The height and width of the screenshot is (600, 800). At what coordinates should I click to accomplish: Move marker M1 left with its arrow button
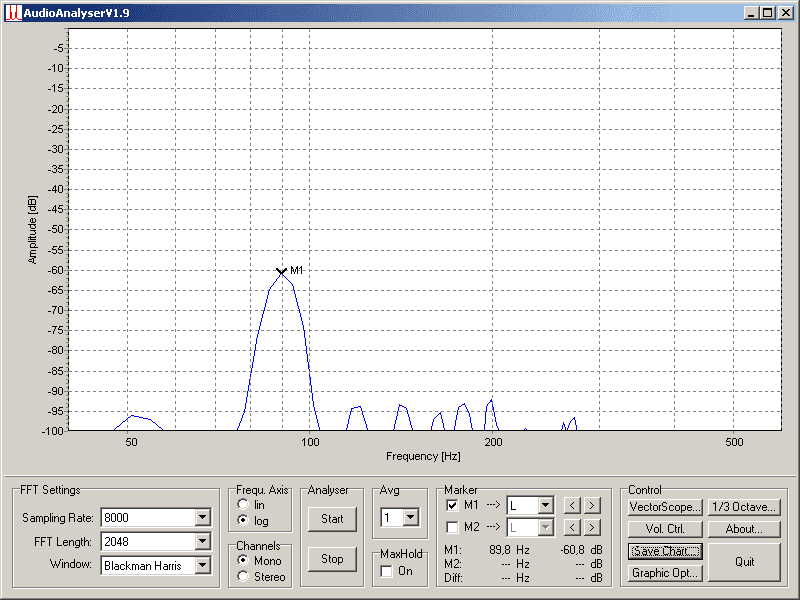(x=572, y=506)
